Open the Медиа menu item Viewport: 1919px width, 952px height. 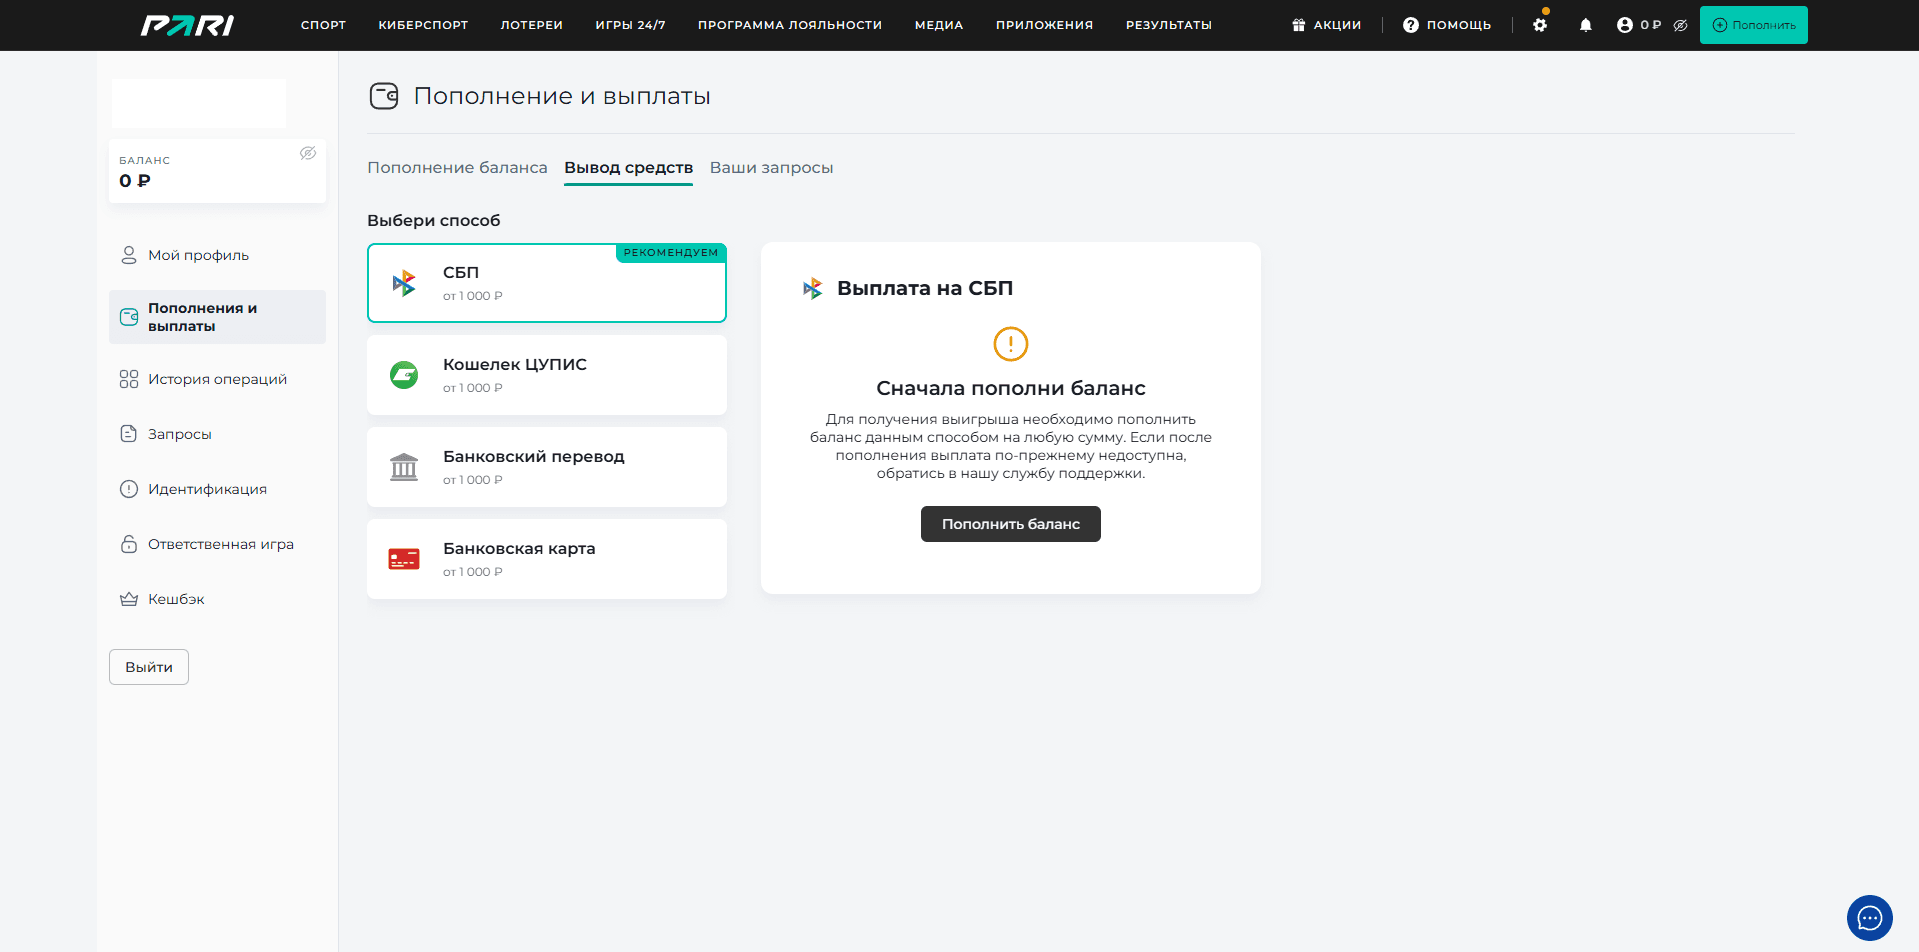point(939,25)
